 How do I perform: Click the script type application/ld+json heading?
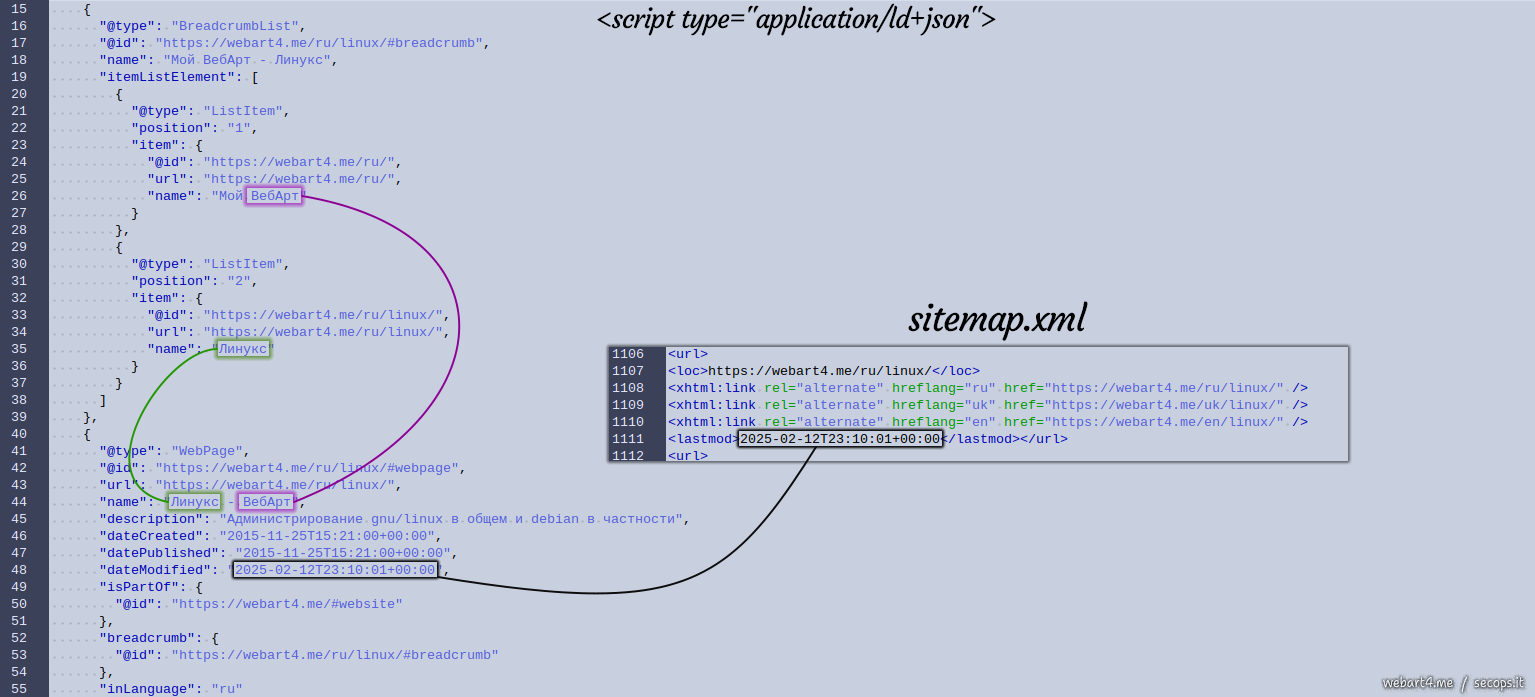click(795, 19)
